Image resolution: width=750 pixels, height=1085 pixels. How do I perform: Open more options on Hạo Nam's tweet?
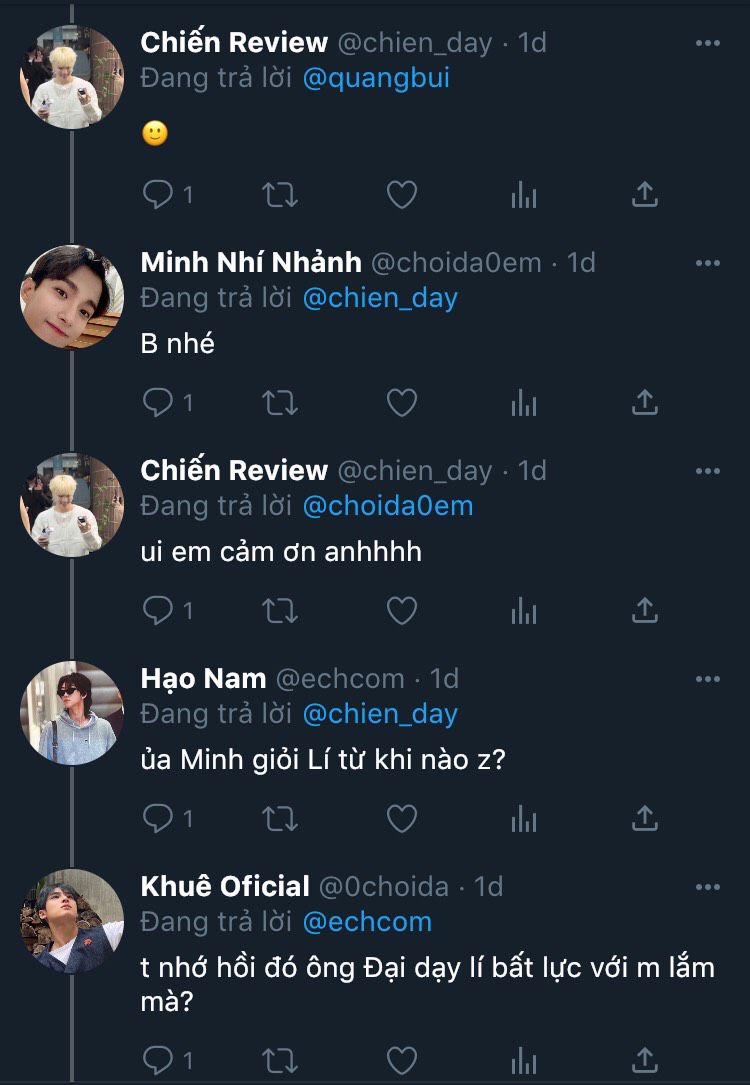pos(707,679)
